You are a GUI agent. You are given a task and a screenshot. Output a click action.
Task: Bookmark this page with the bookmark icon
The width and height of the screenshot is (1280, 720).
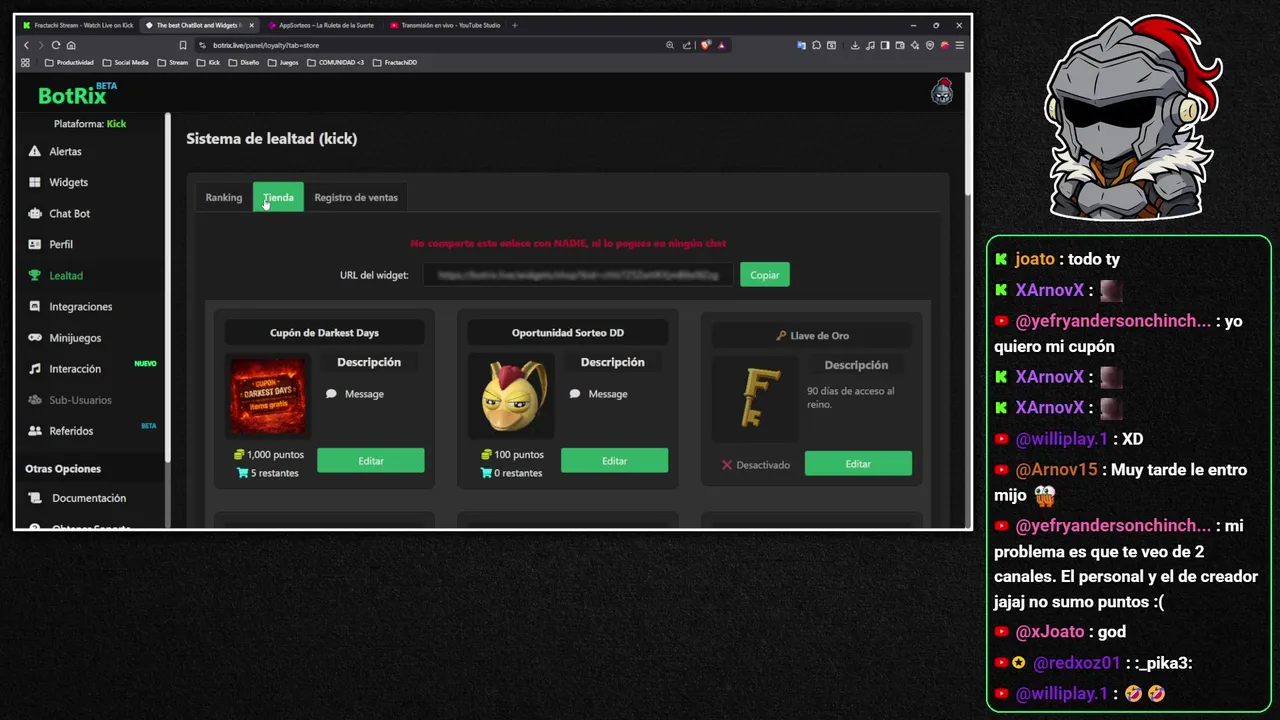tap(183, 45)
